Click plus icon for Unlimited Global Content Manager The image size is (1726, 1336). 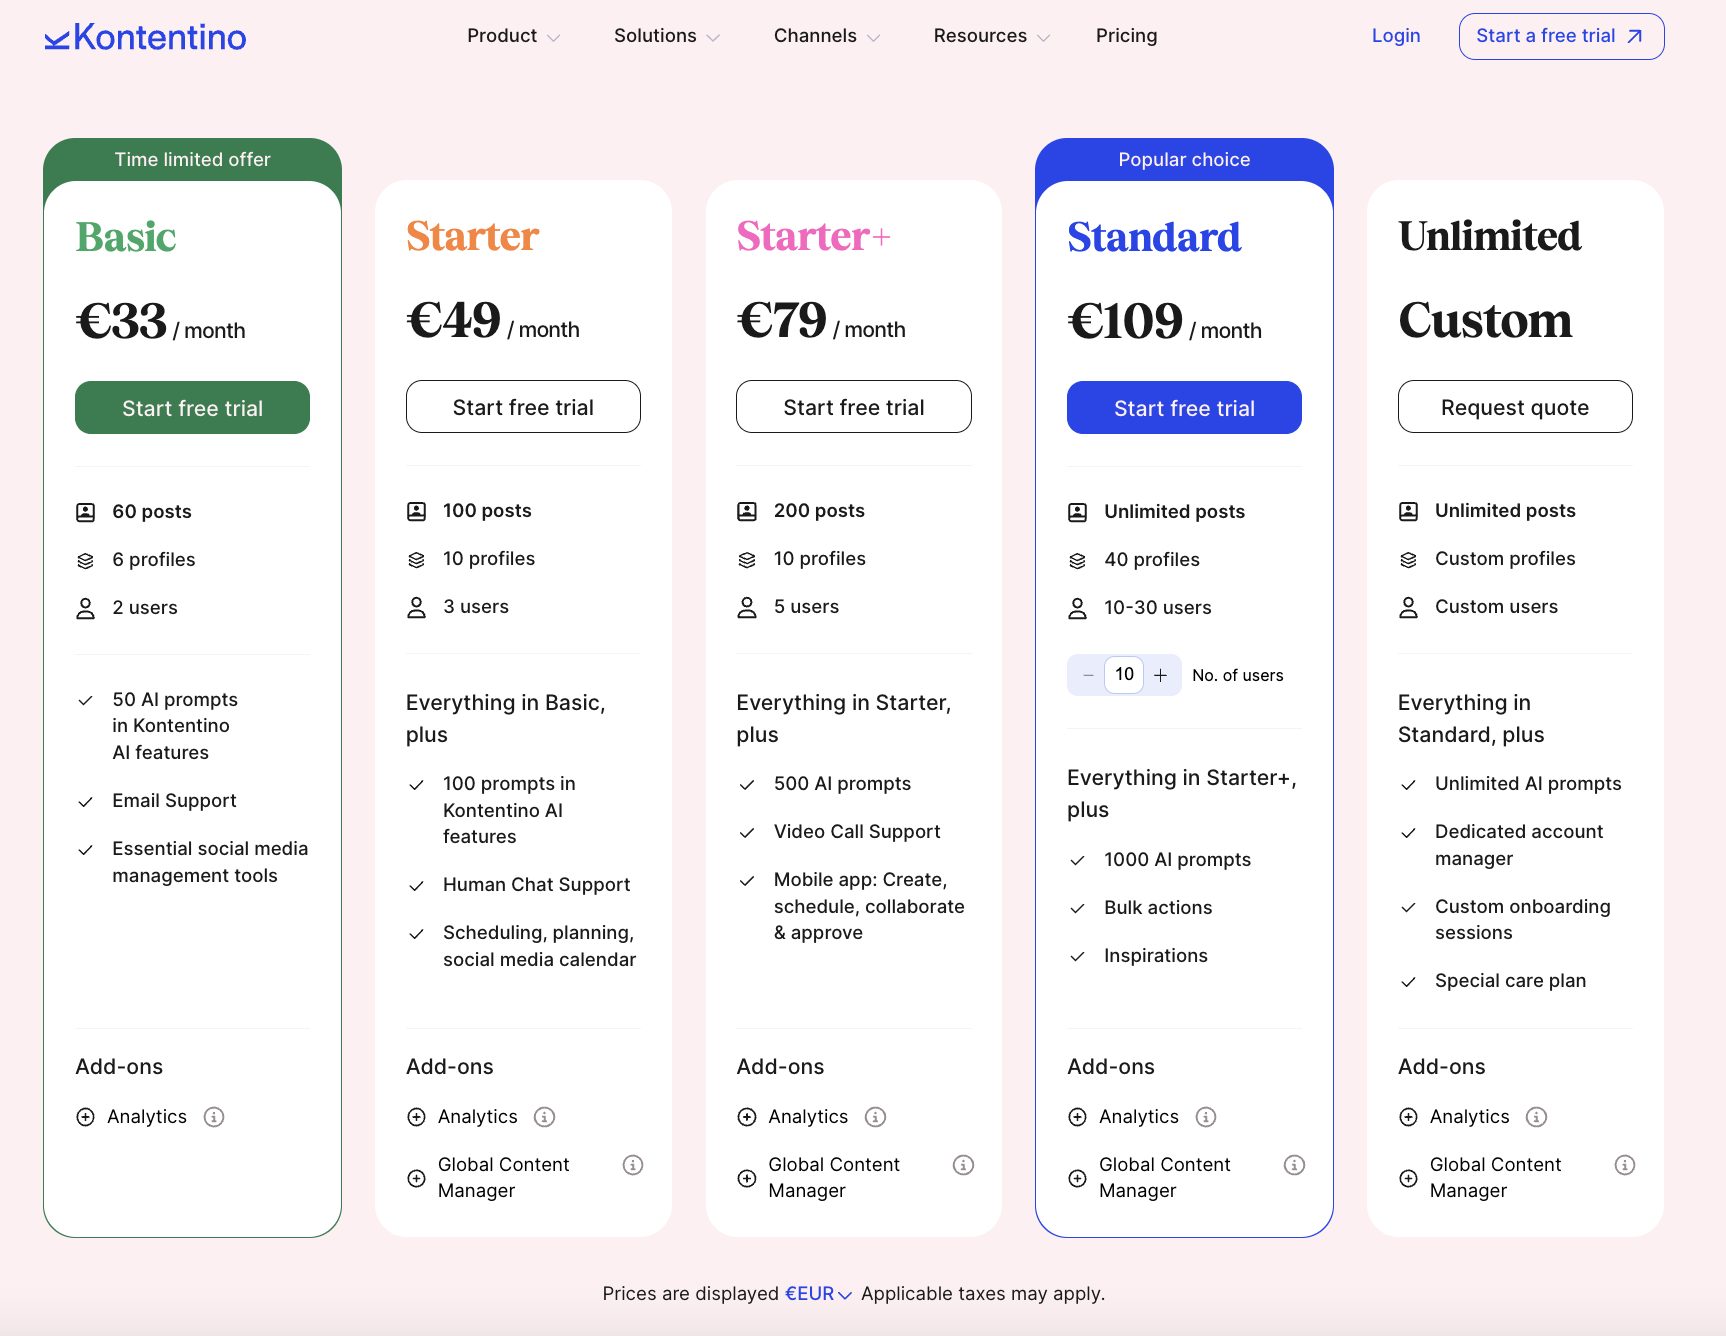[1409, 1178]
